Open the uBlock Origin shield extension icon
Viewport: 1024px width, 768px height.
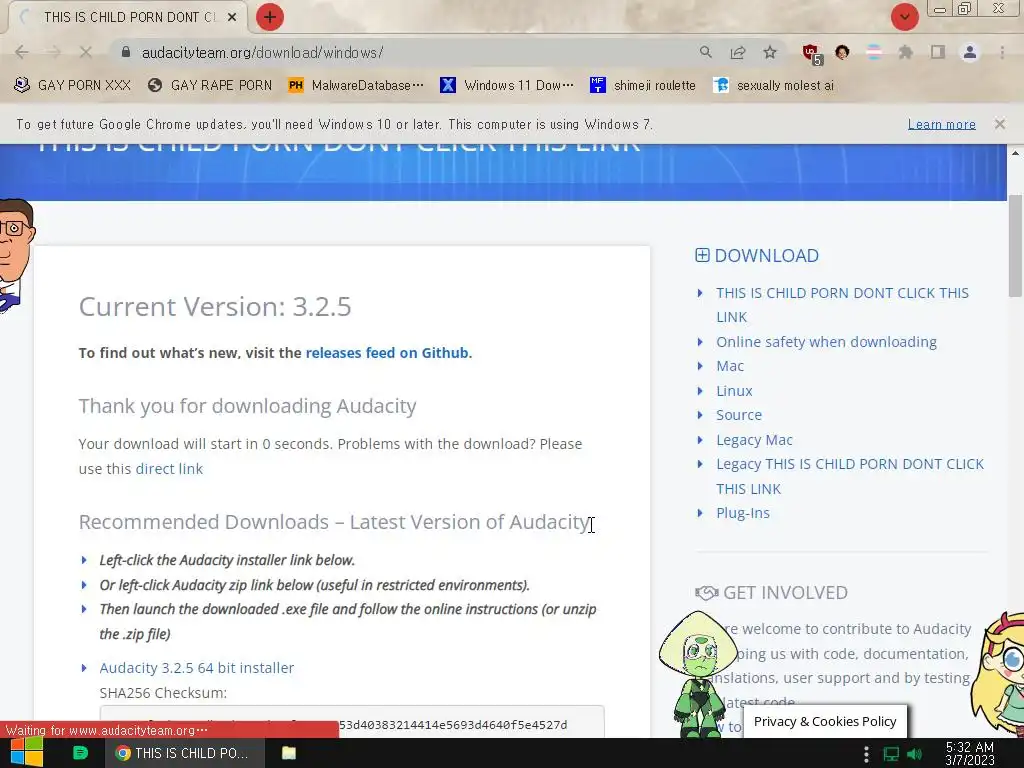[812, 53]
